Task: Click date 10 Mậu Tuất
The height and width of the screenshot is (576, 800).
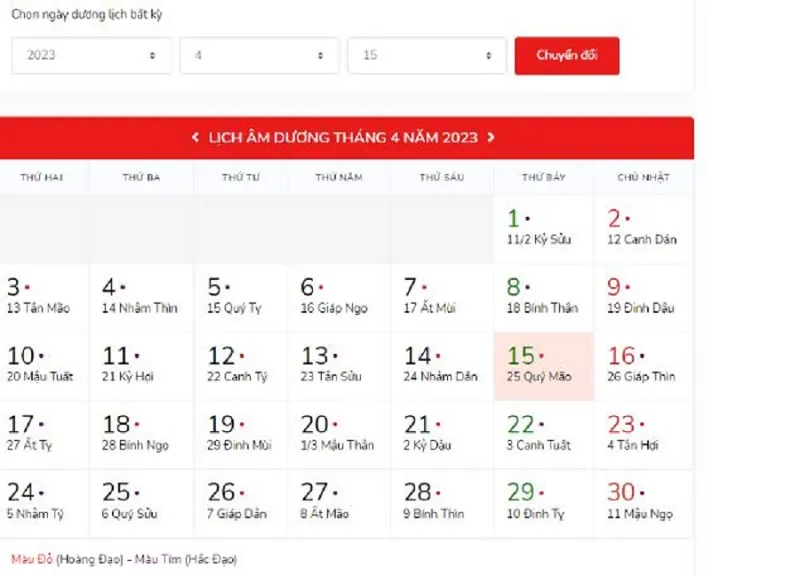Action: pos(43,366)
